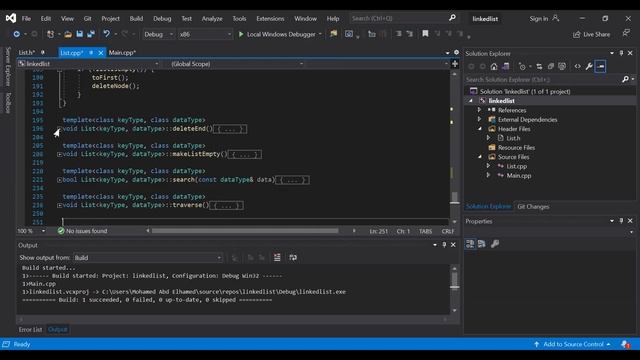
Task: Click Property Pages wrench in Properties panel
Action: click(495, 244)
